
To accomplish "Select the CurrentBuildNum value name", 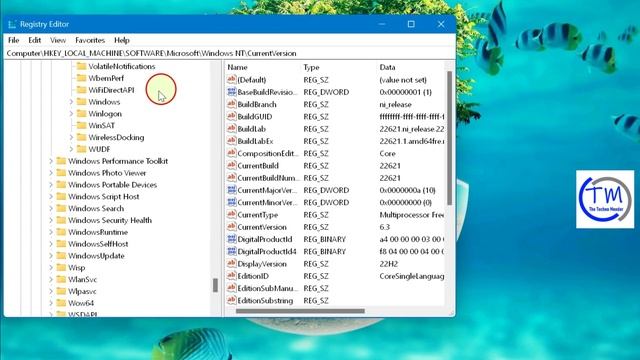I will [268, 178].
